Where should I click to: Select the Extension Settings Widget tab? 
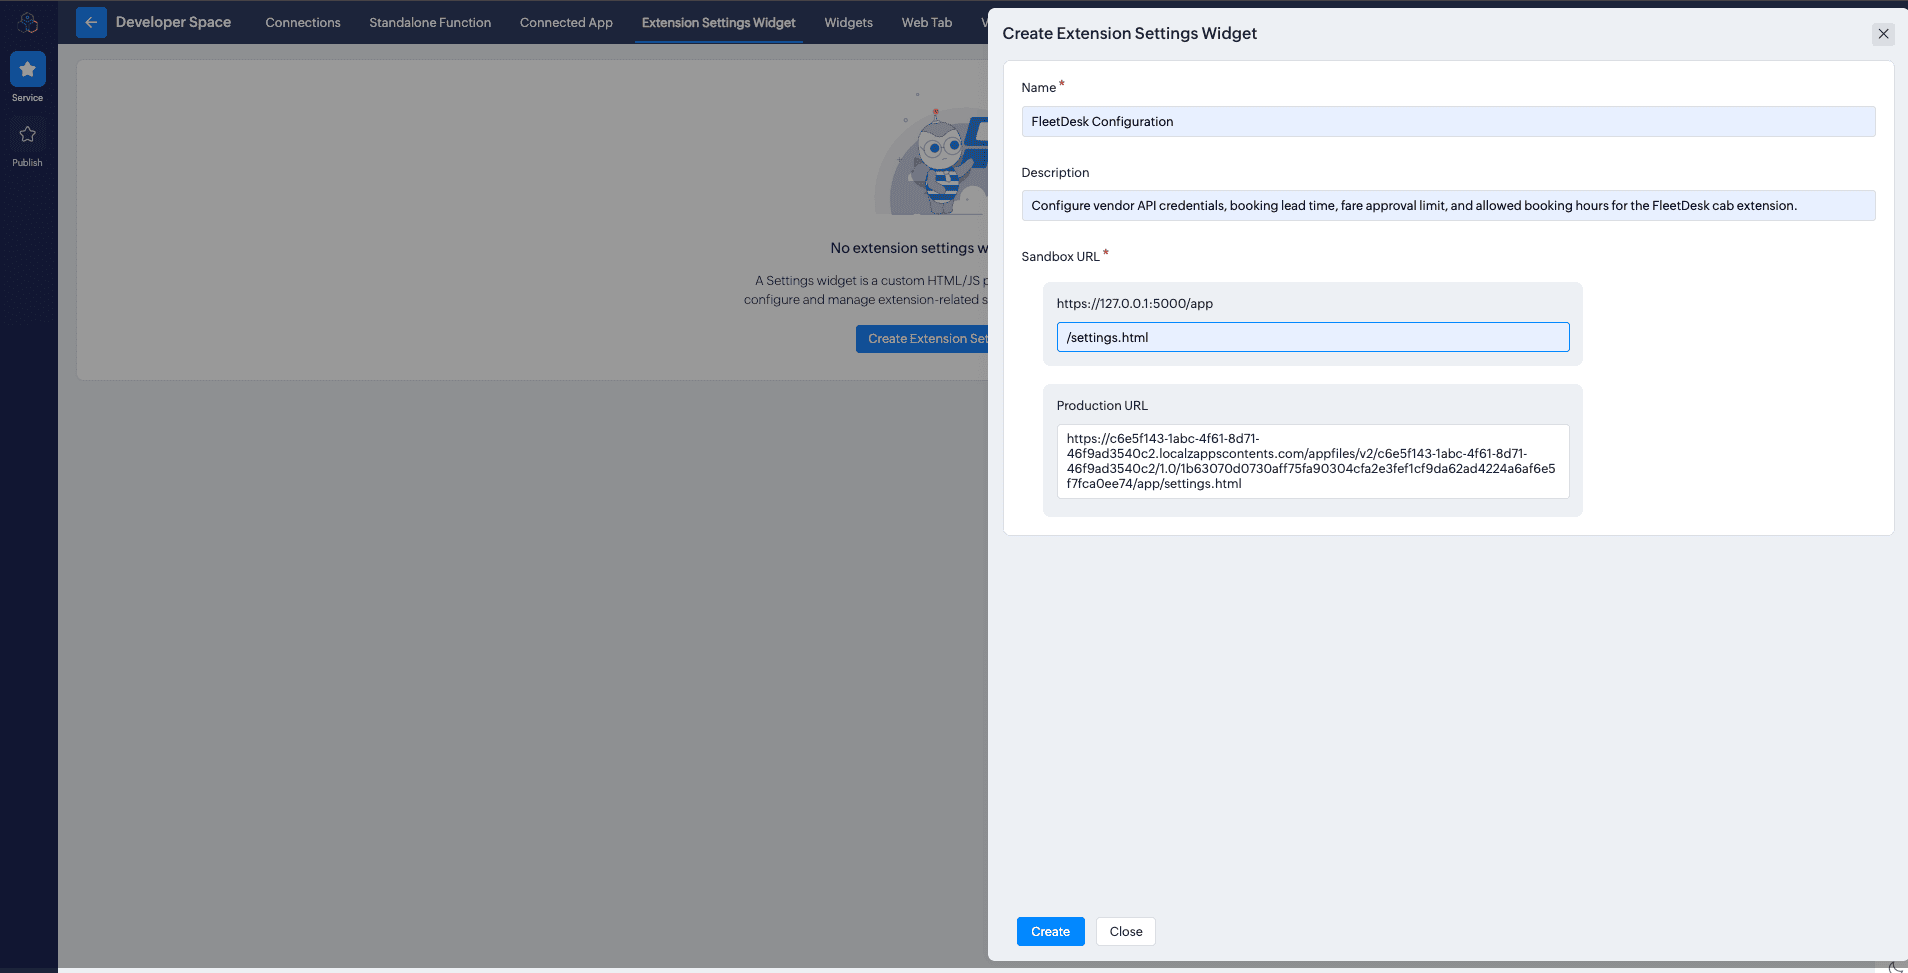[x=719, y=22]
